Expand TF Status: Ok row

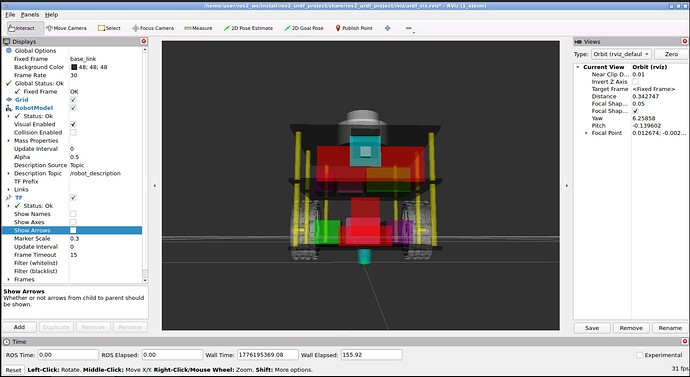coord(8,206)
